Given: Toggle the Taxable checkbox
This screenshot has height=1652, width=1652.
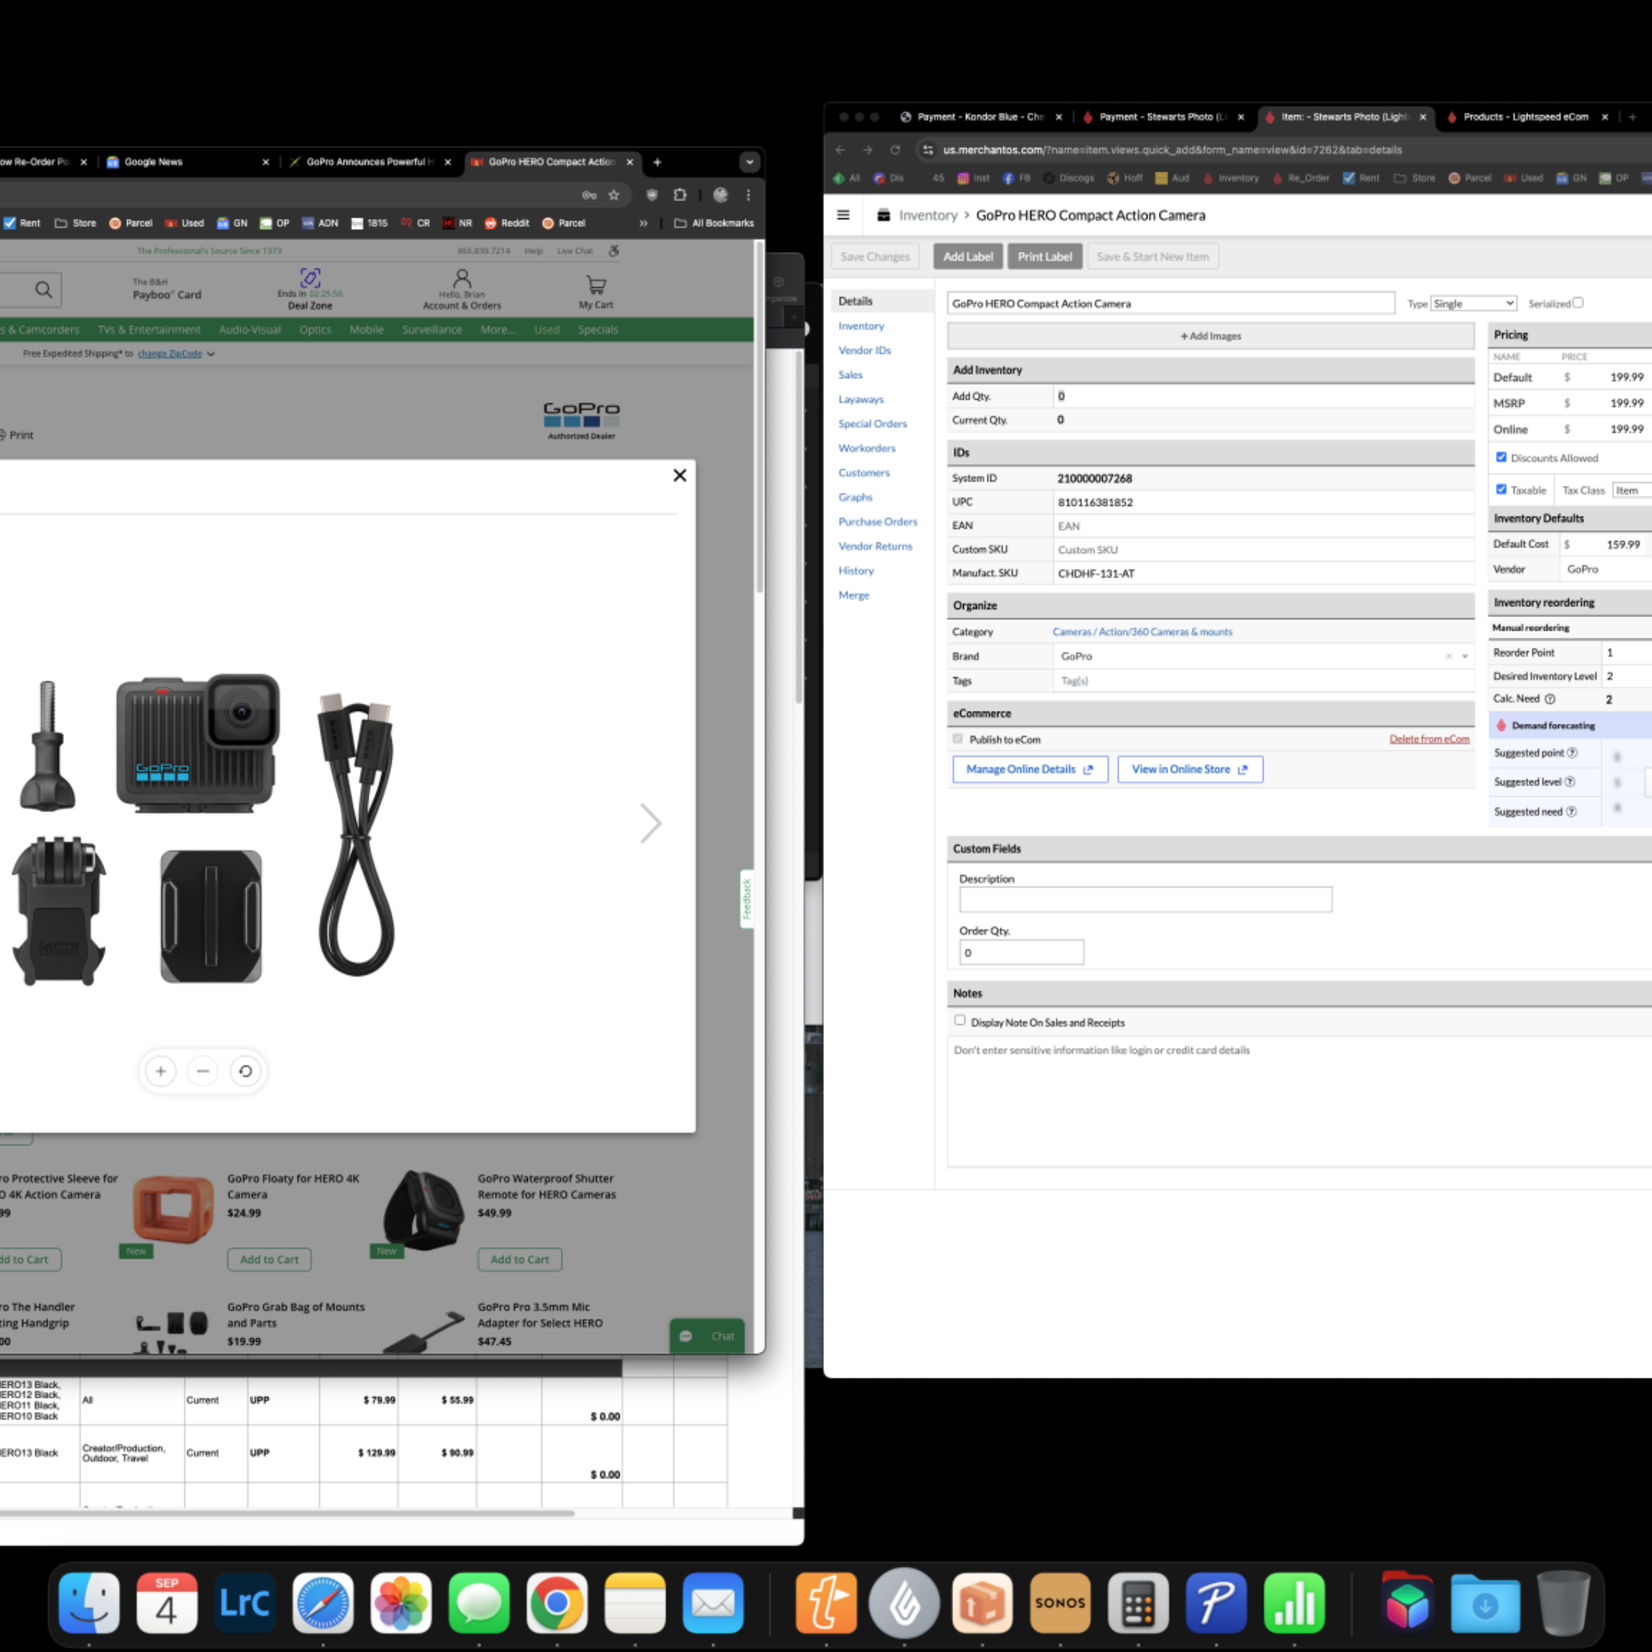Looking at the screenshot, I should coord(1501,489).
